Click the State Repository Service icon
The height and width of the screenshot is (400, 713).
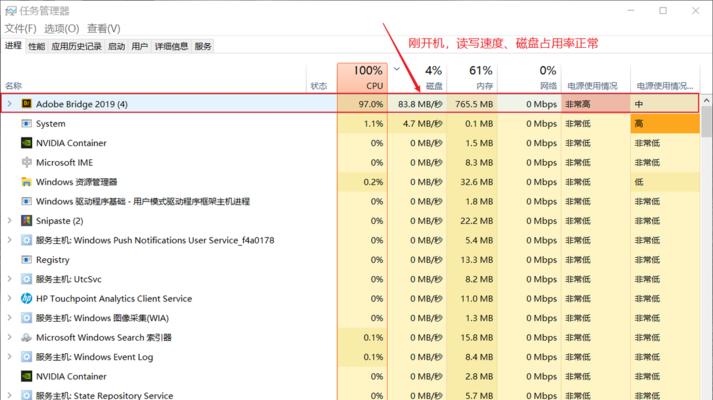(26, 395)
